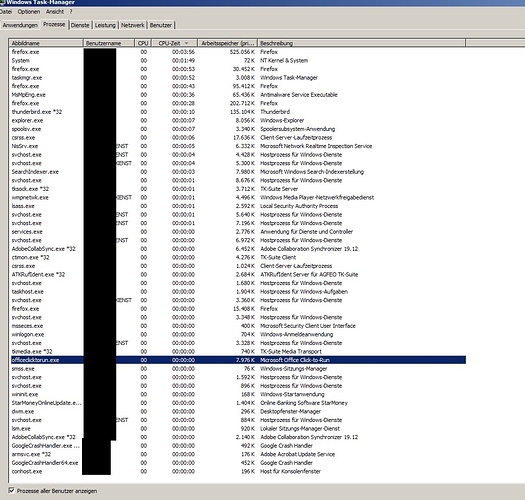Image resolution: width=525 pixels, height=500 pixels.
Task: Open the ? help menu
Action: click(71, 12)
